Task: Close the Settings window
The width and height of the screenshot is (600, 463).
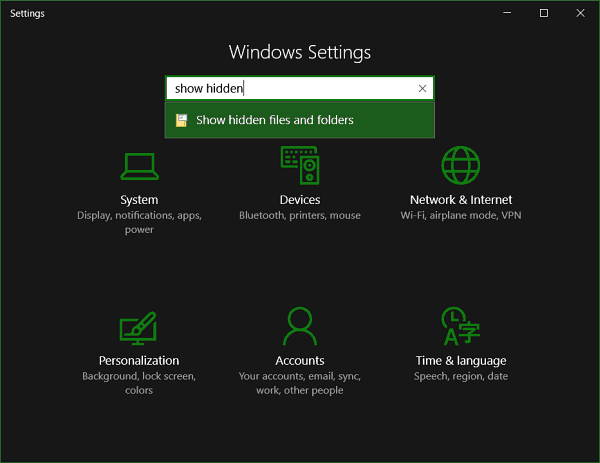Action: click(580, 13)
